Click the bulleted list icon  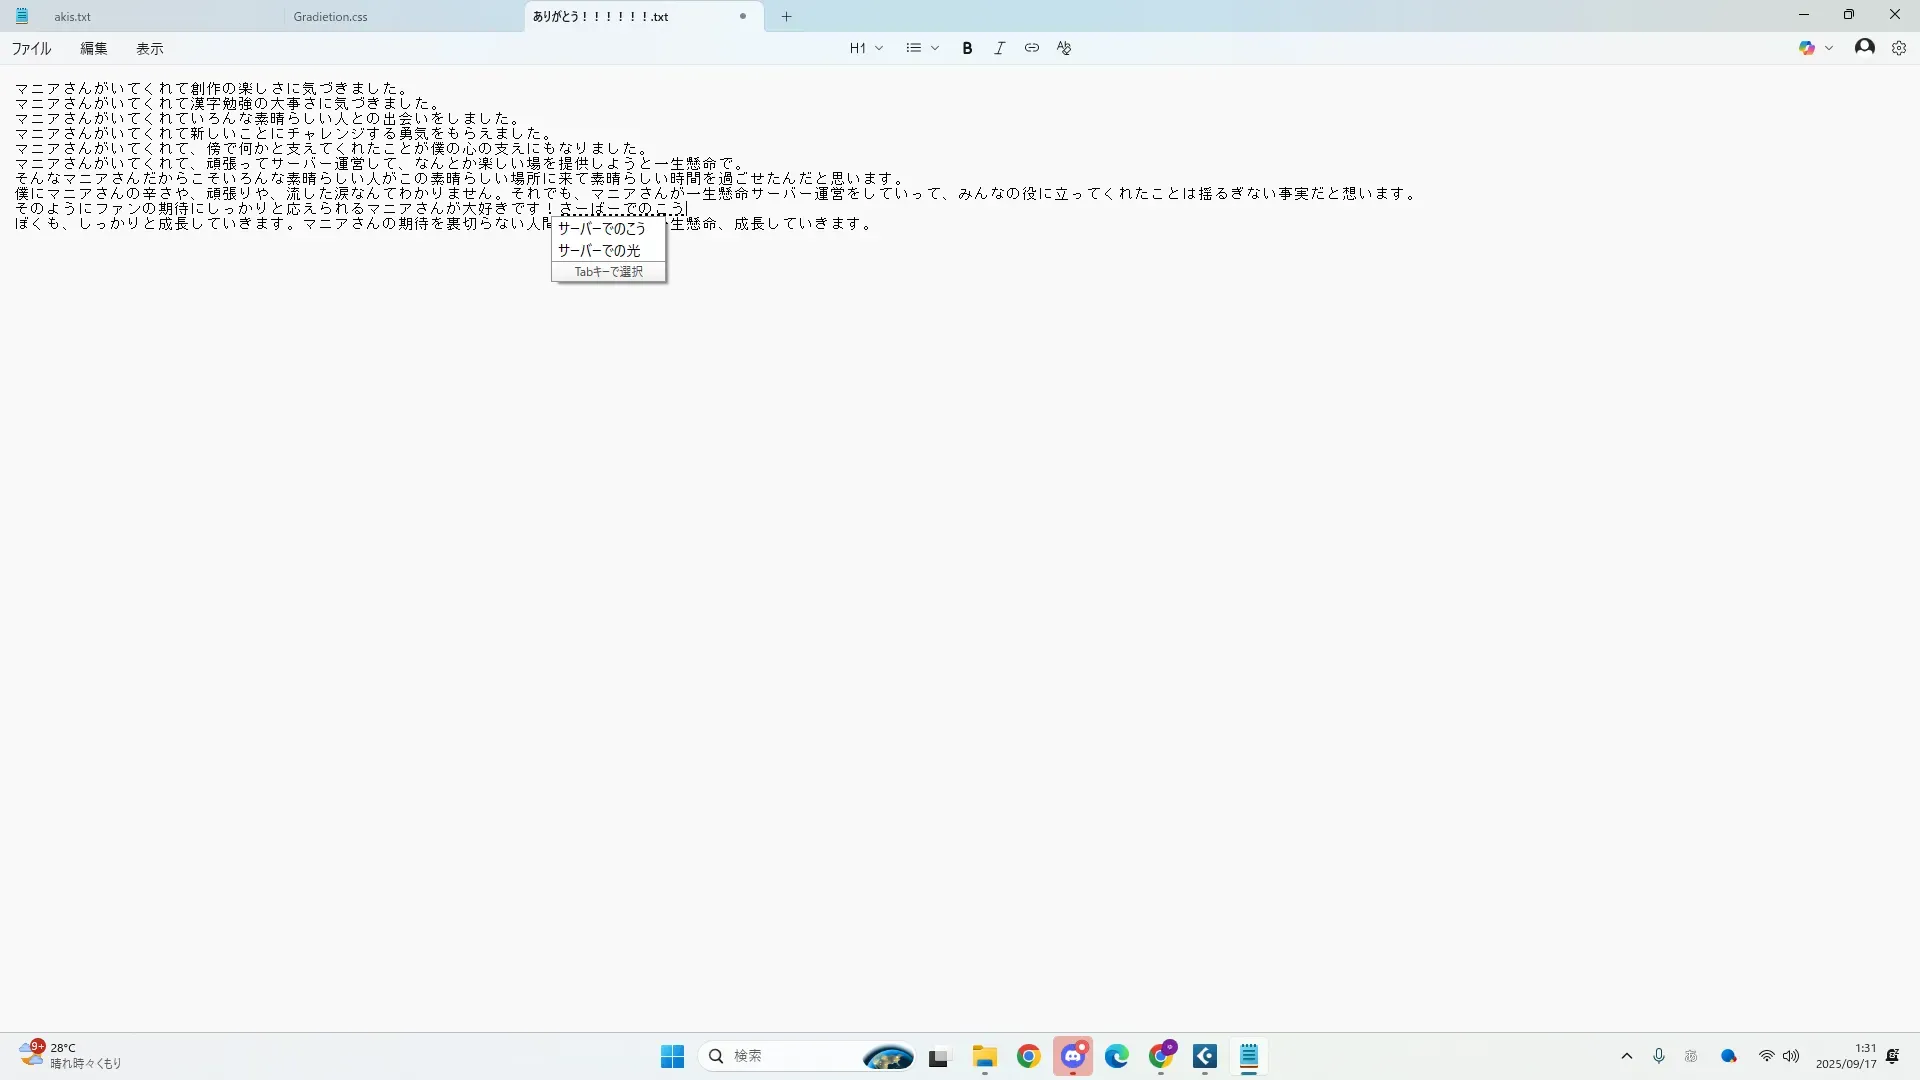[913, 48]
